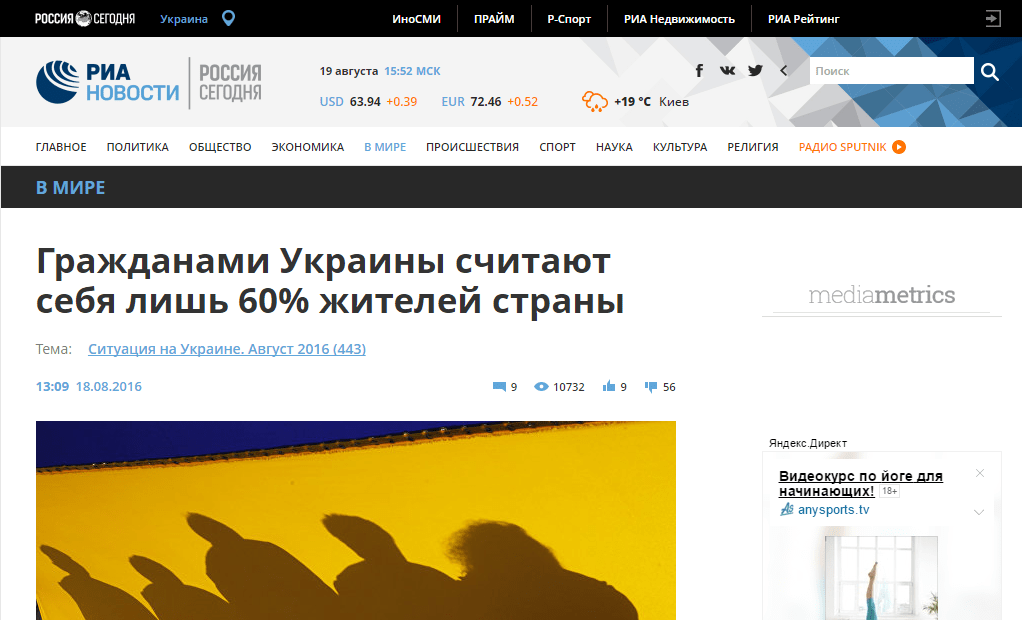Open the ЭКОНОМИКА menu section
Viewport: 1022px width, 620px height.
pyautogui.click(x=308, y=147)
